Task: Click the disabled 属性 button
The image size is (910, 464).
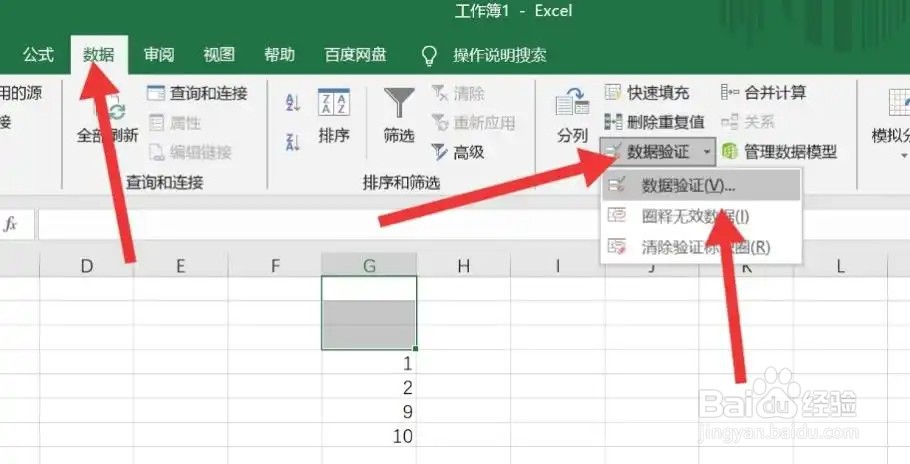Action: coord(175,122)
